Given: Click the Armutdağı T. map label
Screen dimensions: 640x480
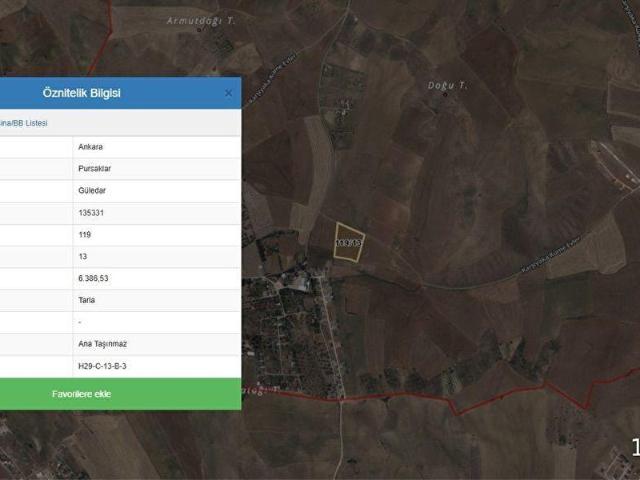Looking at the screenshot, I should [201, 21].
